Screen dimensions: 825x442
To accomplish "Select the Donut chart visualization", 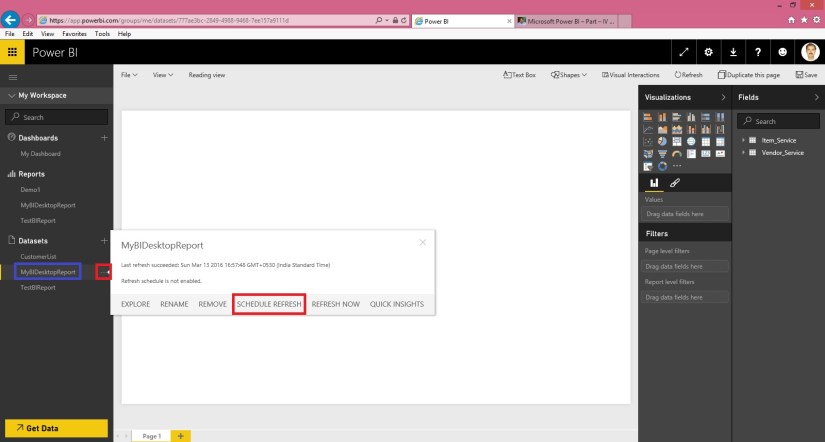I will point(662,166).
